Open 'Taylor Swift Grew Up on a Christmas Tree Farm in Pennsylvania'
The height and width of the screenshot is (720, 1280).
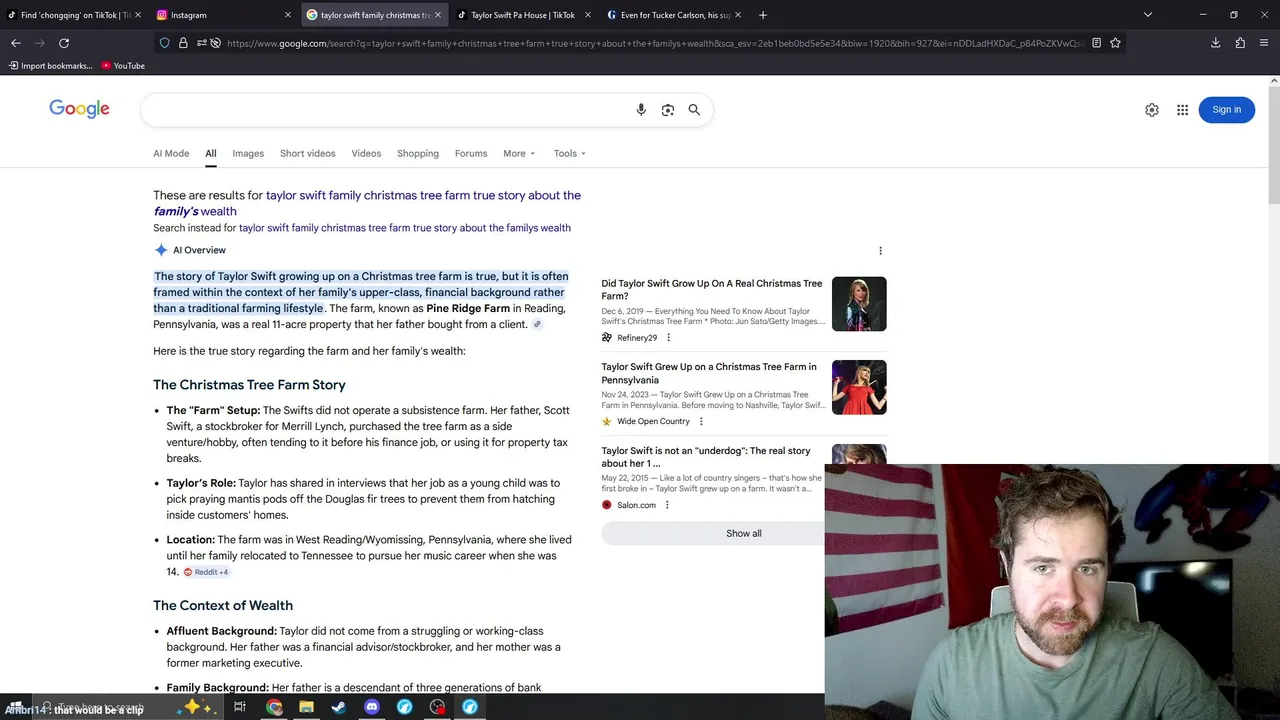(x=709, y=373)
